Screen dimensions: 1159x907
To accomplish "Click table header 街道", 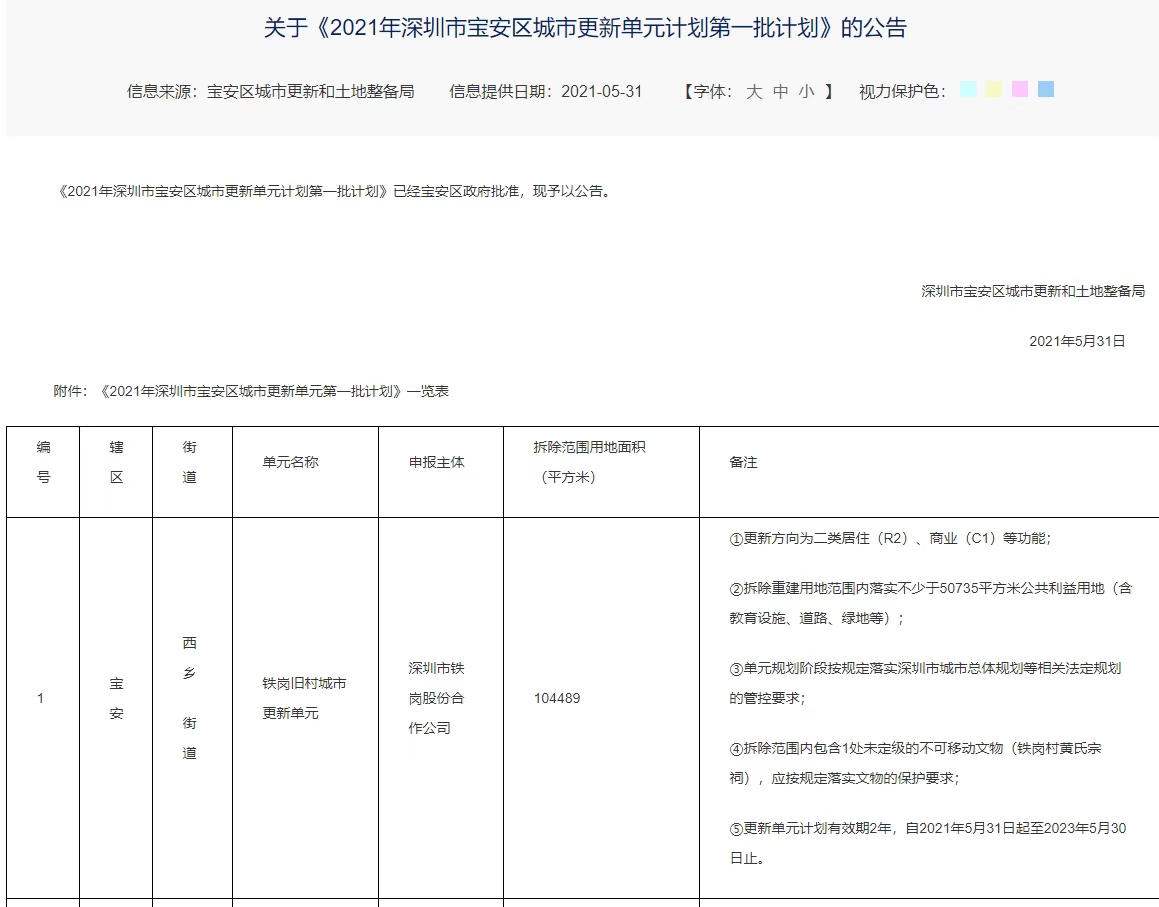I will (x=189, y=462).
